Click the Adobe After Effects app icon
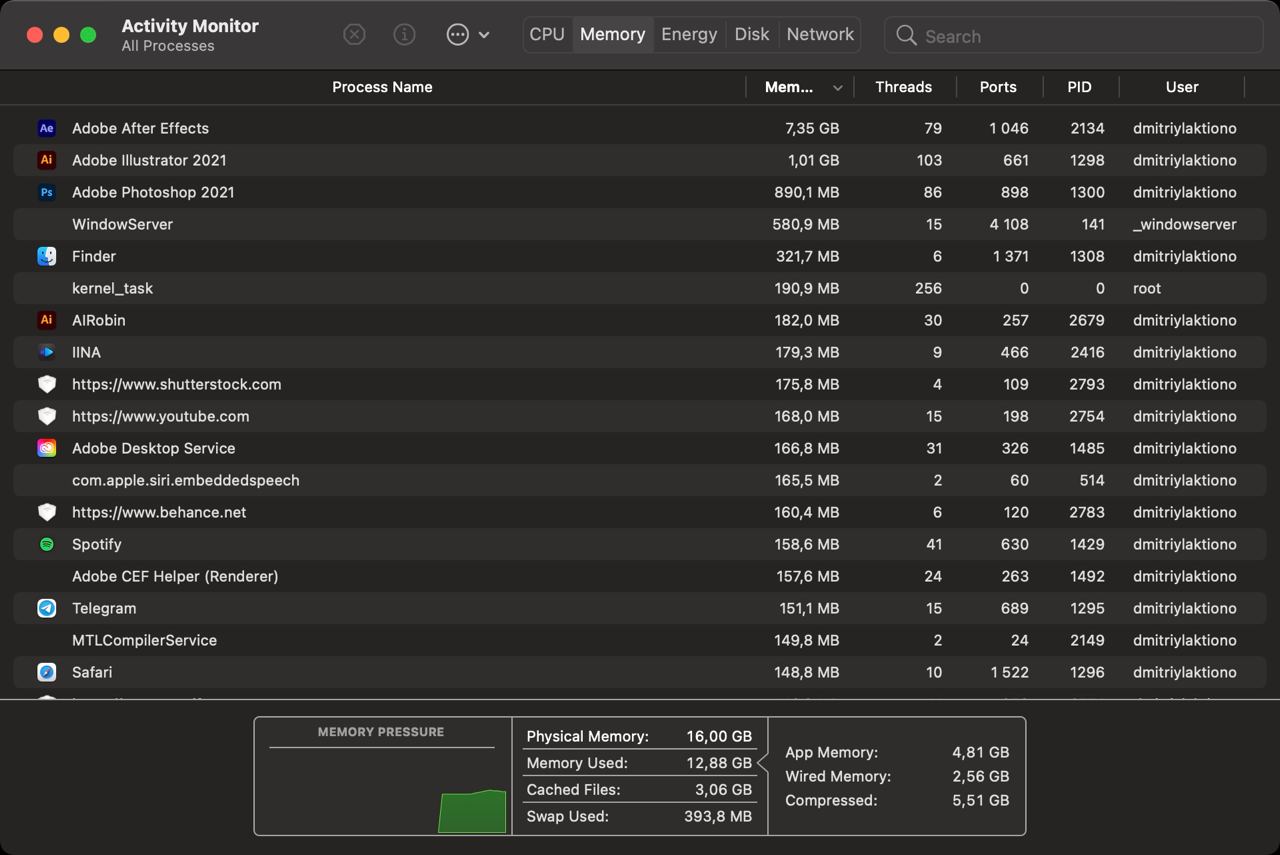The image size is (1280, 855). coord(46,128)
